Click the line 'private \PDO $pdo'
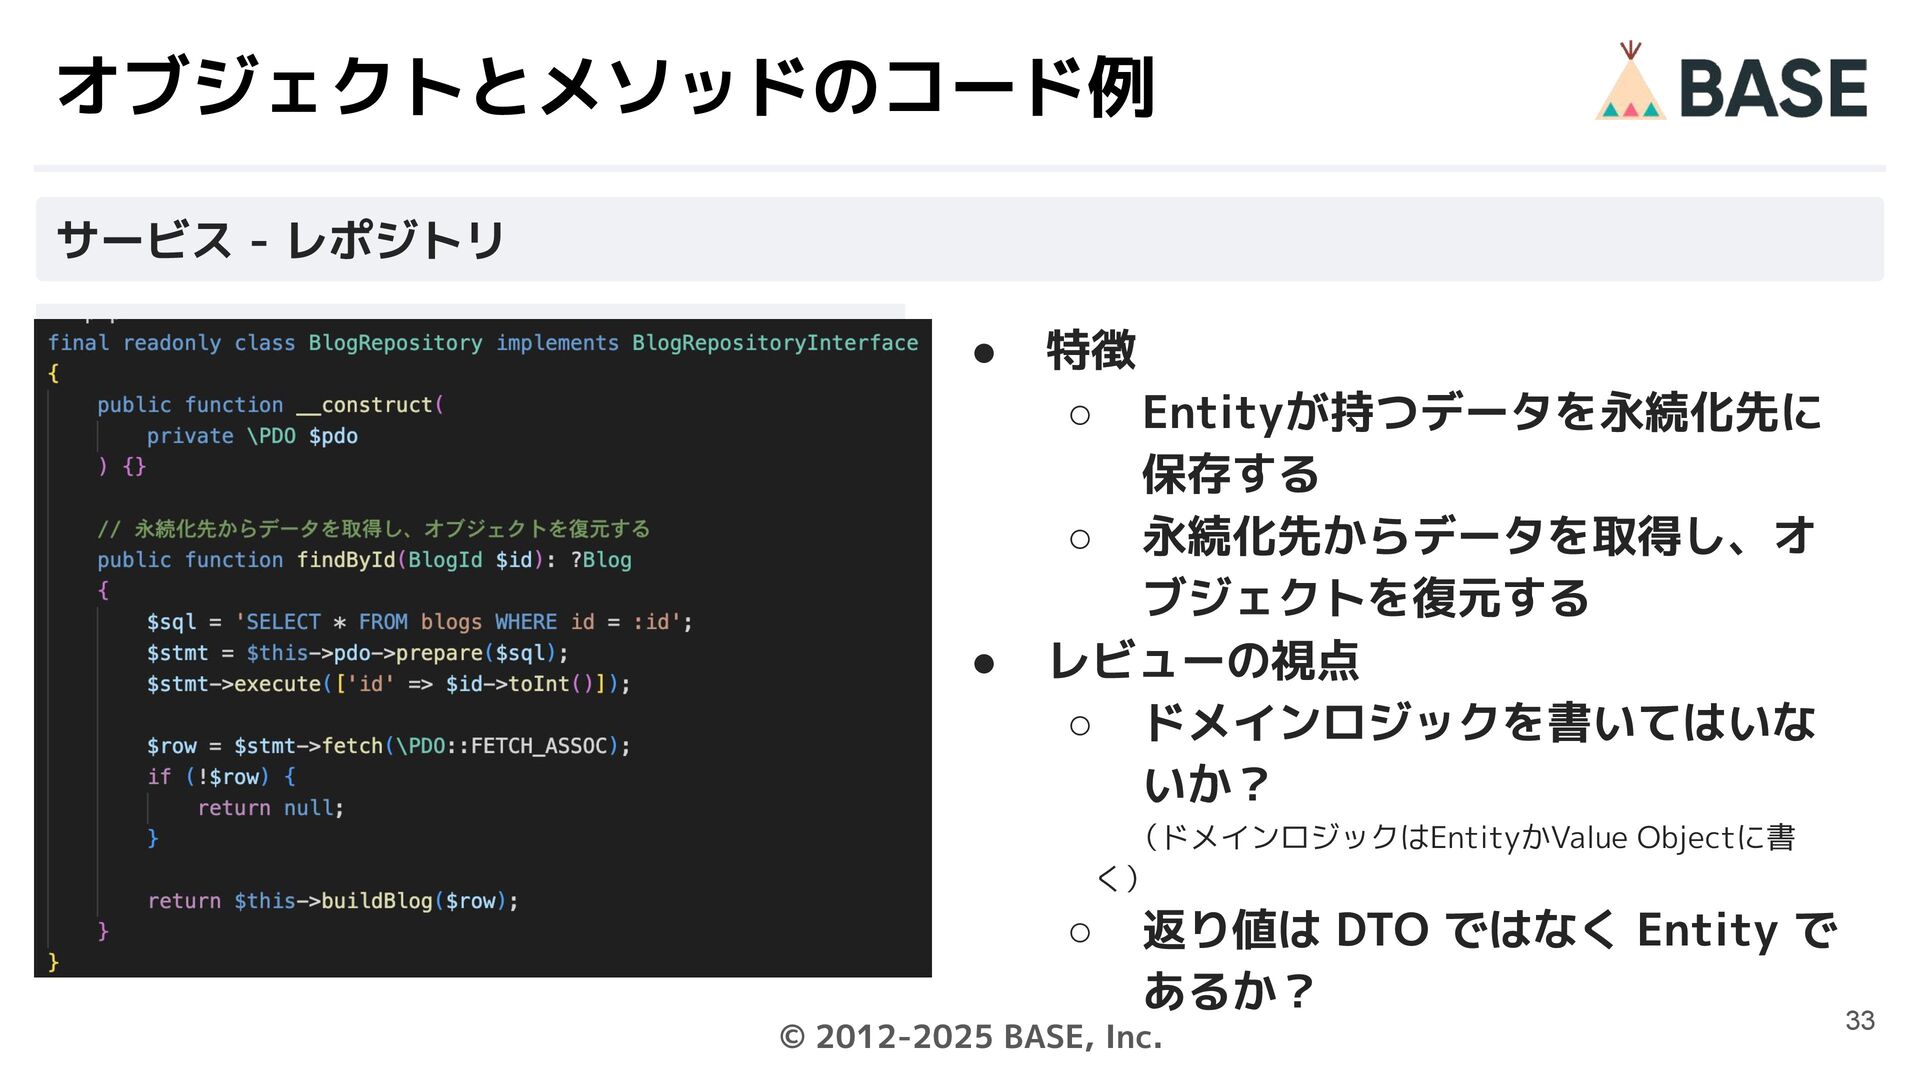The width and height of the screenshot is (1920, 1080). point(252,436)
